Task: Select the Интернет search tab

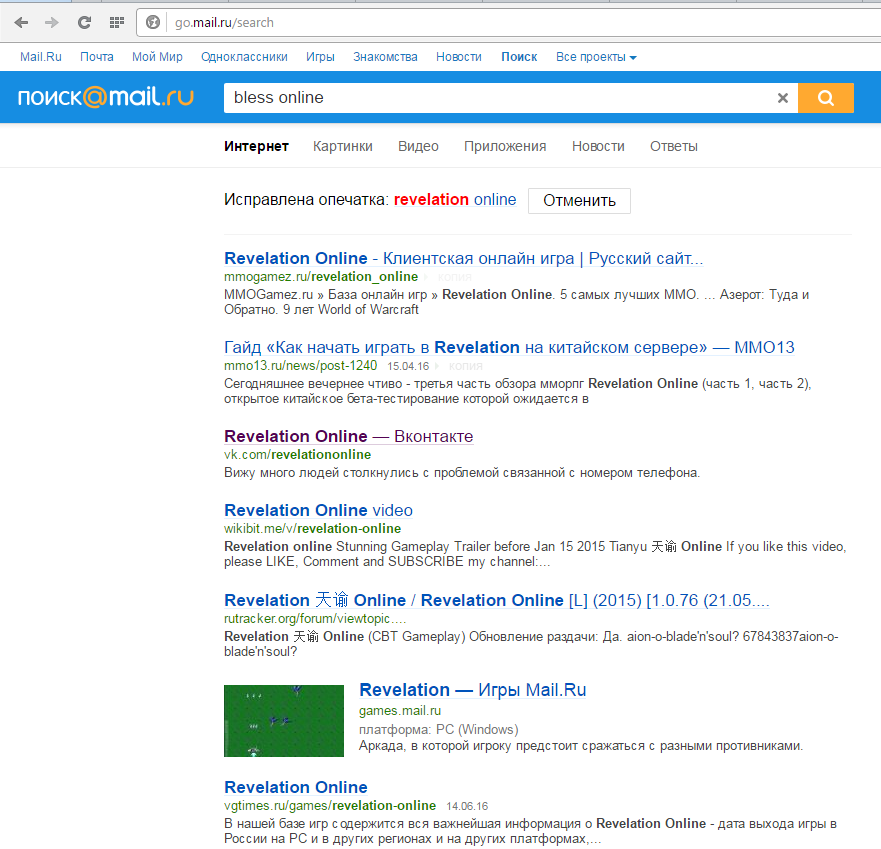Action: 256,146
